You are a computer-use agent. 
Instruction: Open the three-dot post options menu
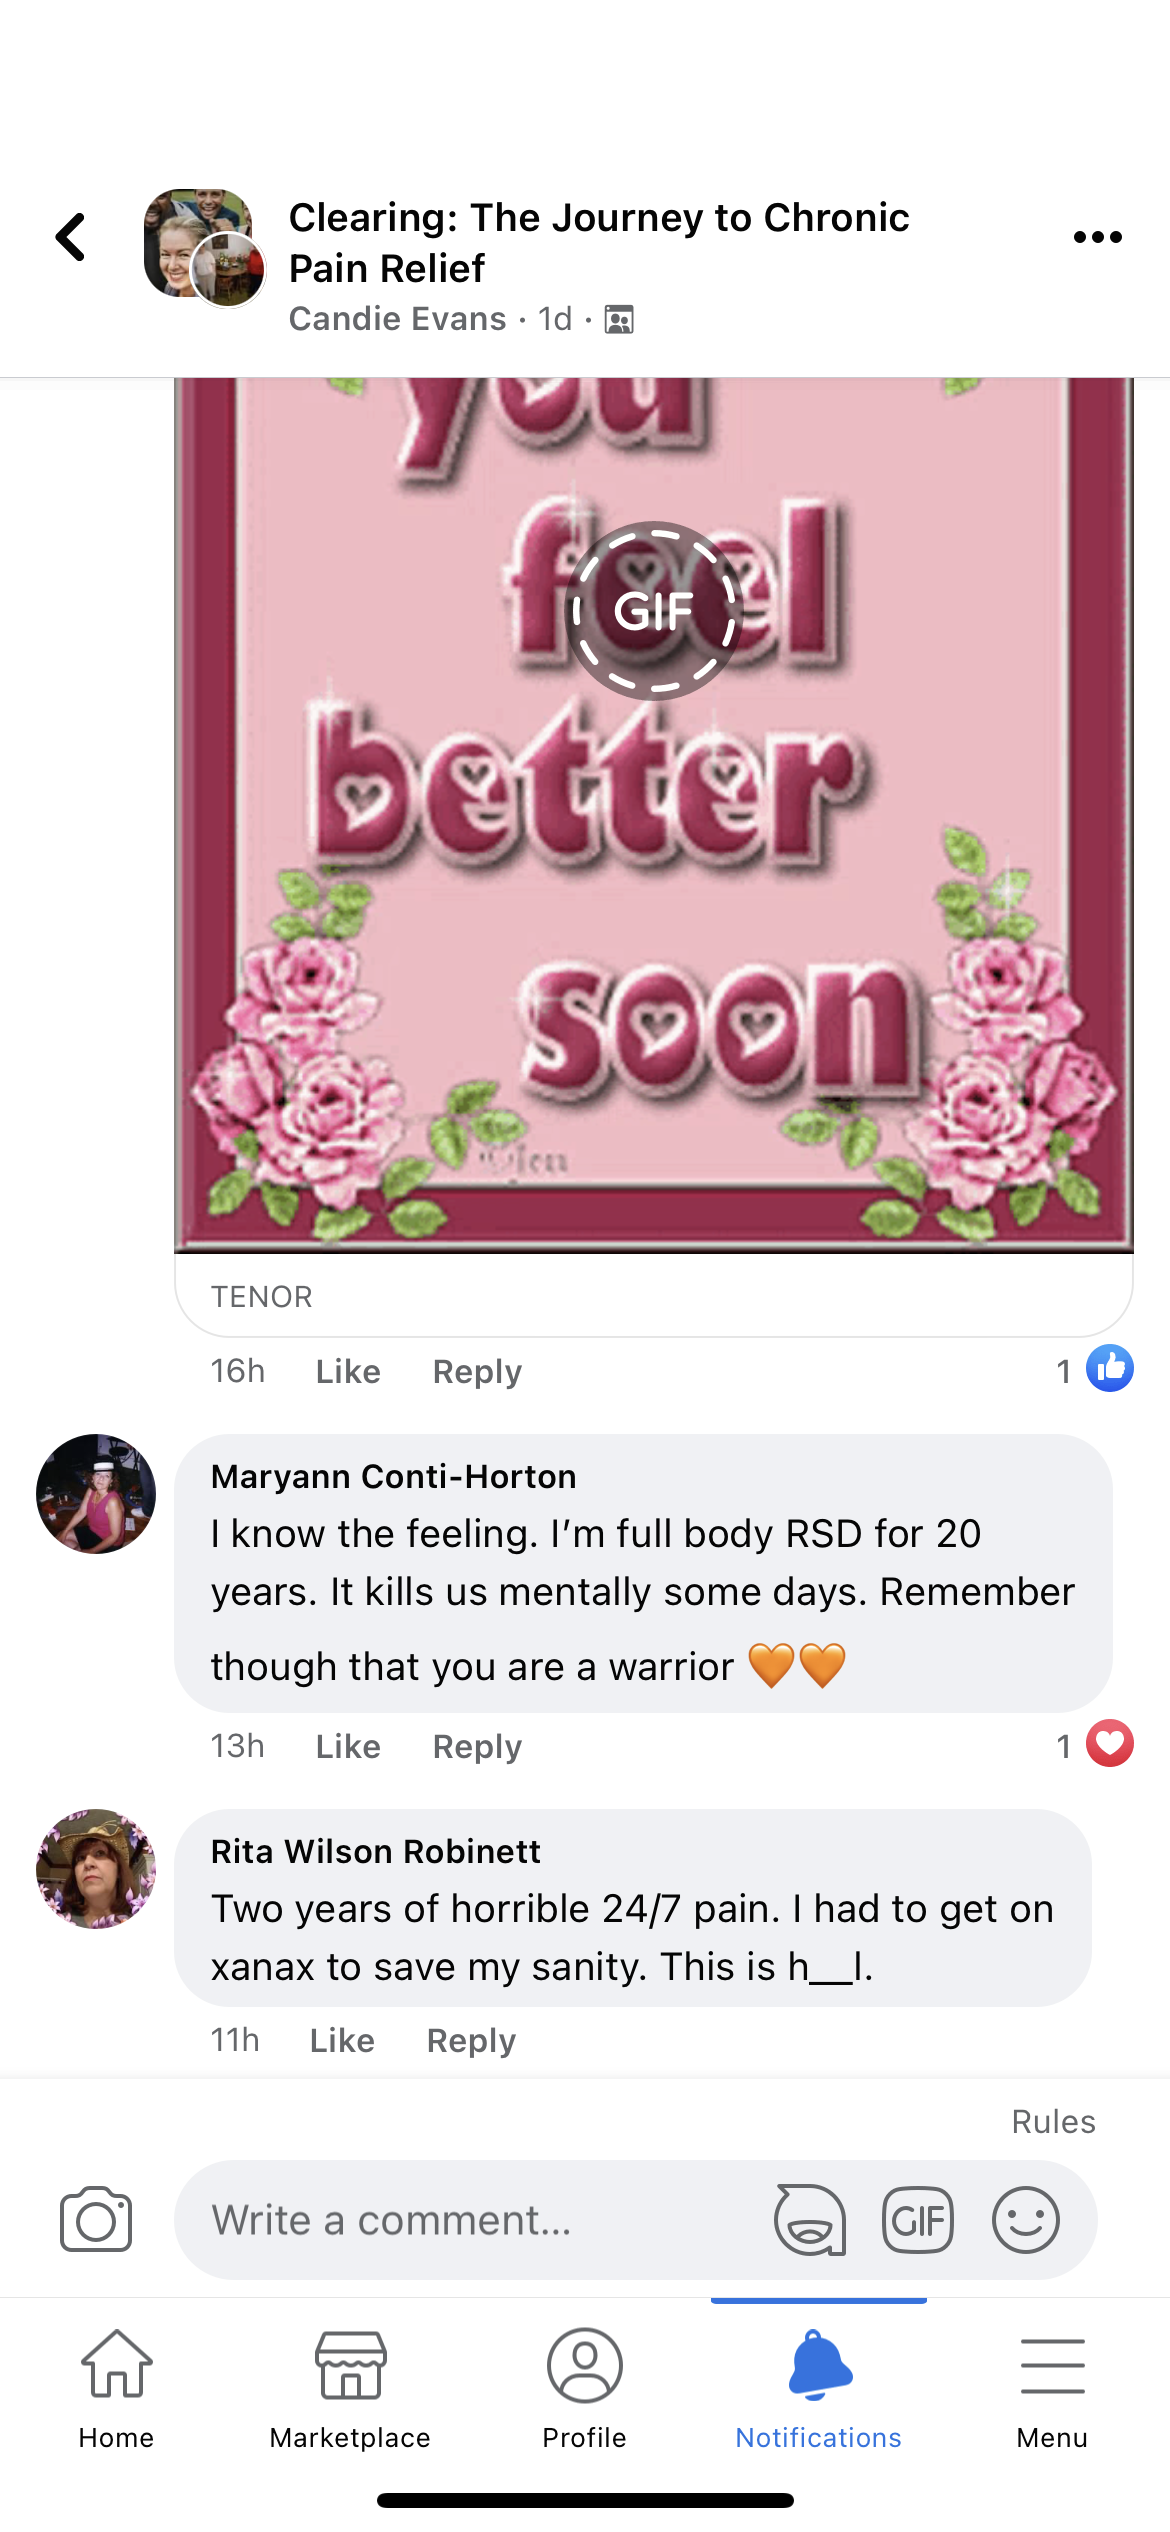(1097, 237)
